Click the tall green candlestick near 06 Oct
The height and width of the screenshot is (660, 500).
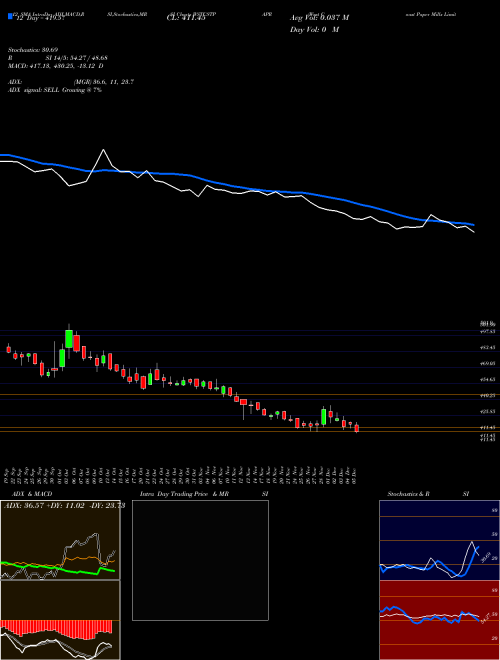69,339
